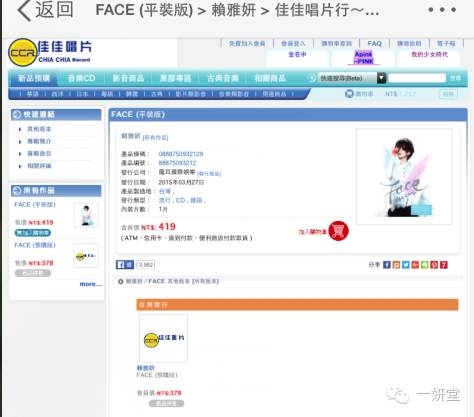Viewport: 474px width, 417px height.
Task: Share via the red Google+ icon
Action: 415,265
